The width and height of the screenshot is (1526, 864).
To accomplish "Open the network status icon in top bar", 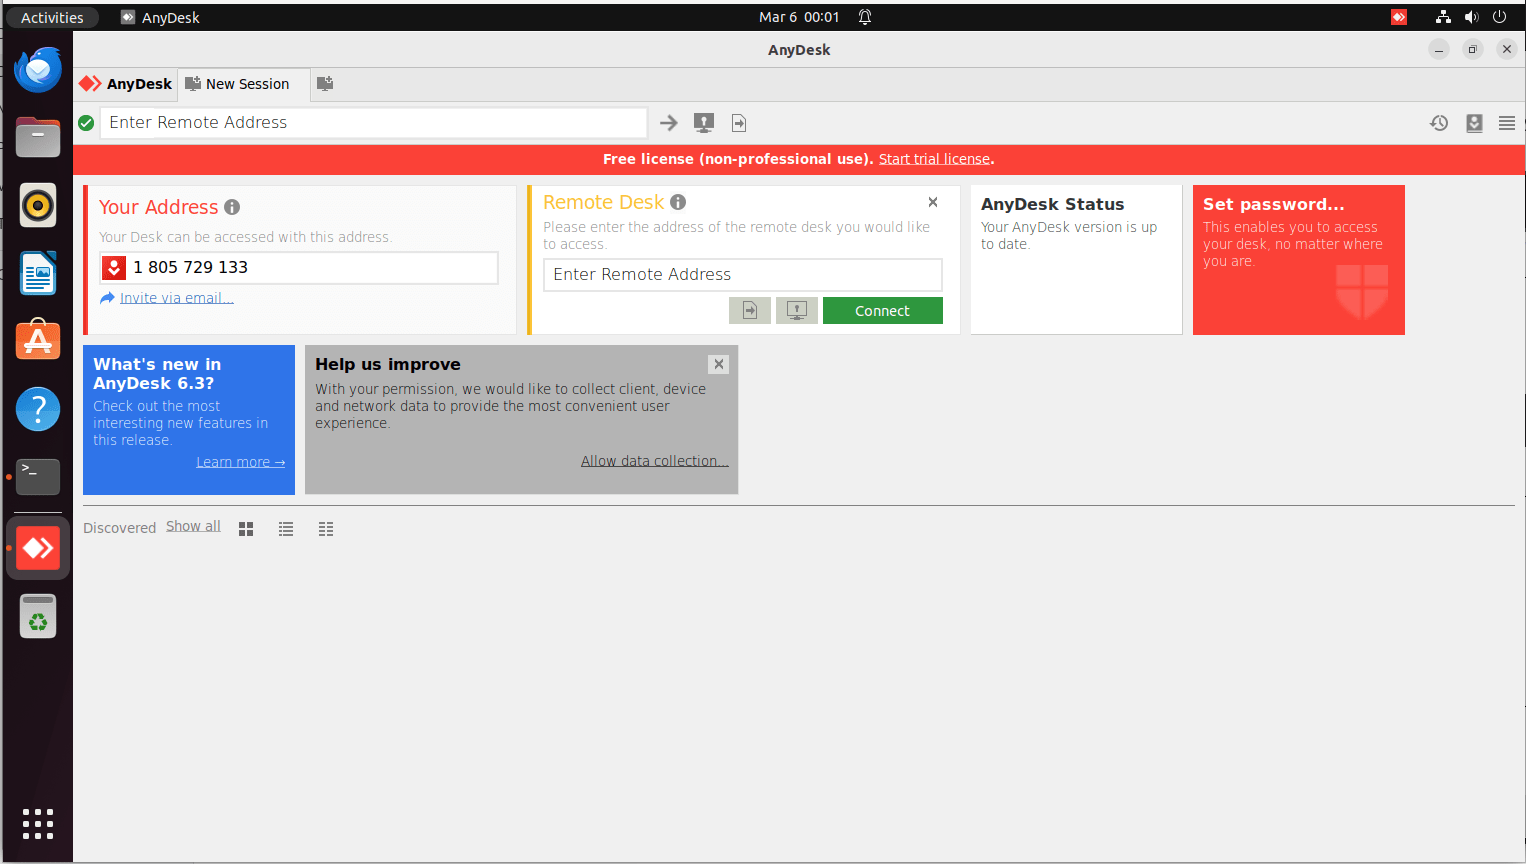I will 1443,17.
